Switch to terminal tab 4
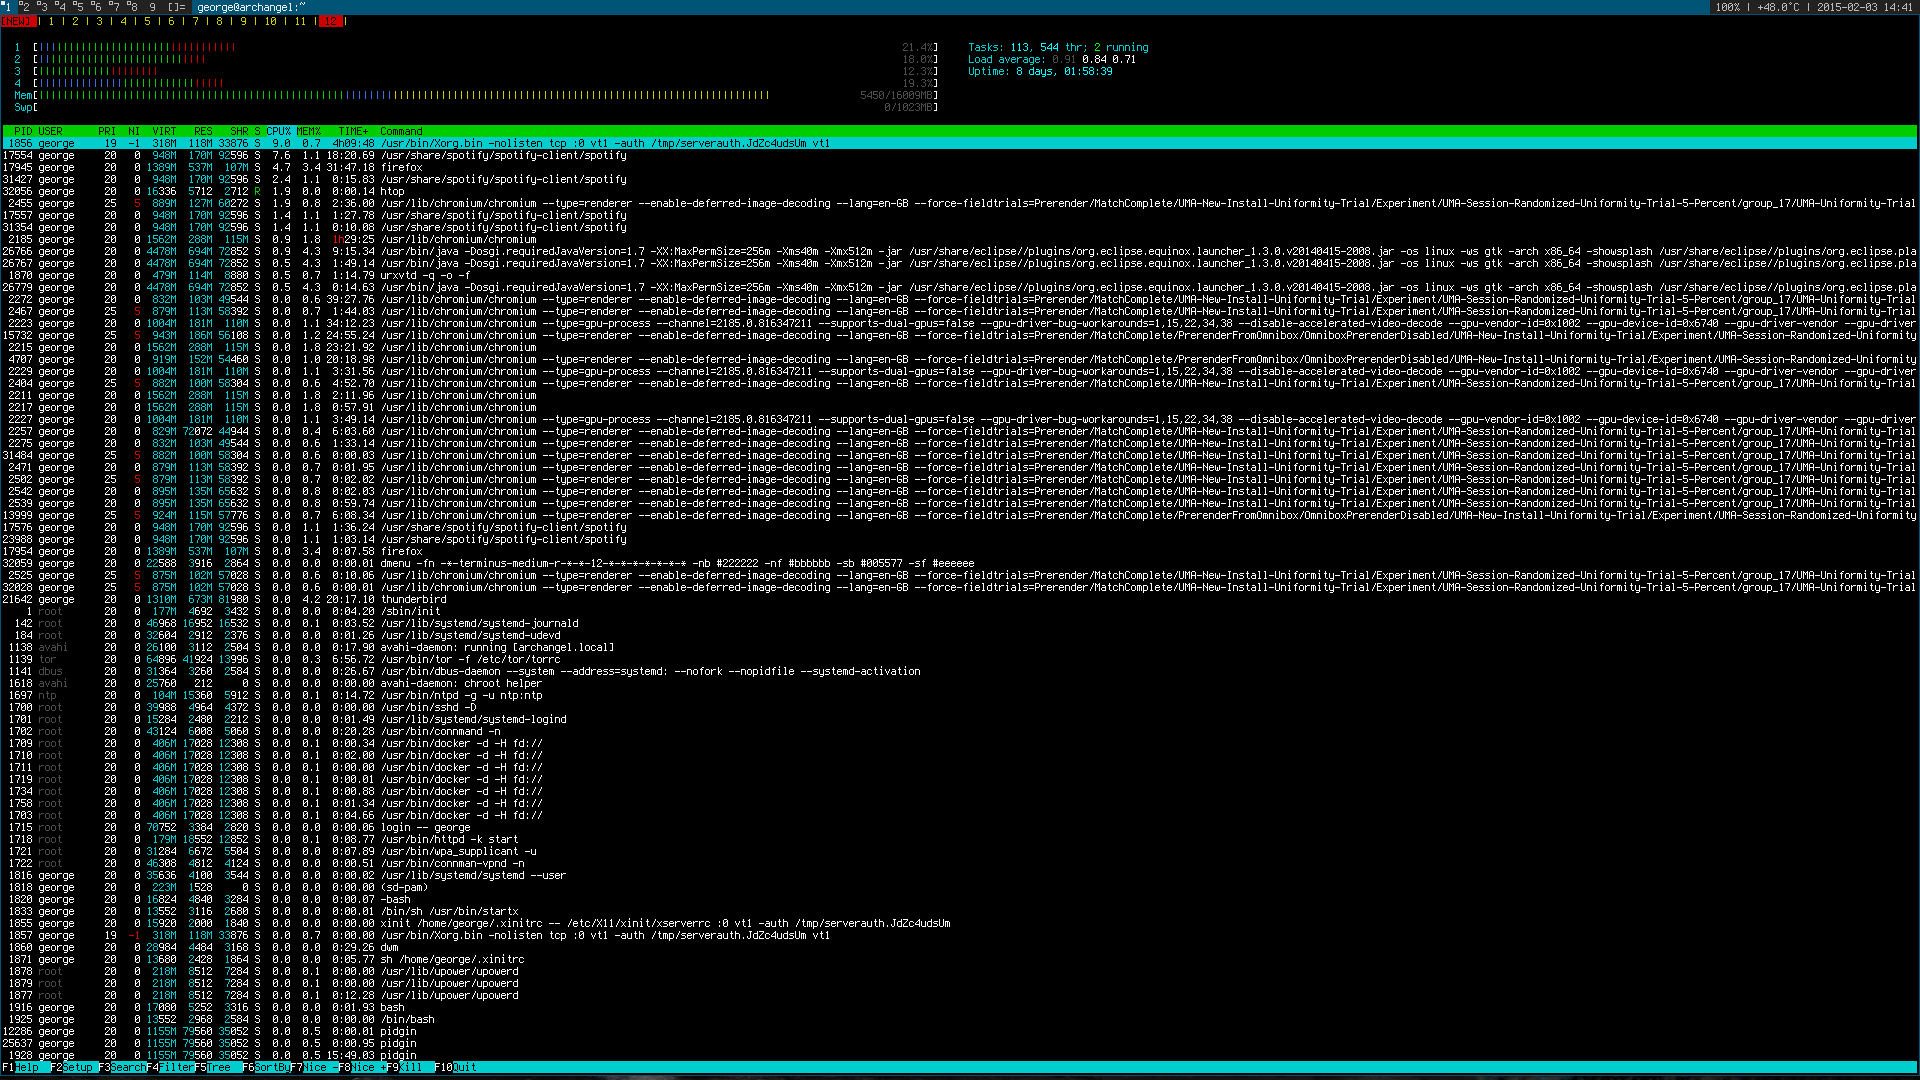This screenshot has height=1080, width=1920. coord(124,21)
